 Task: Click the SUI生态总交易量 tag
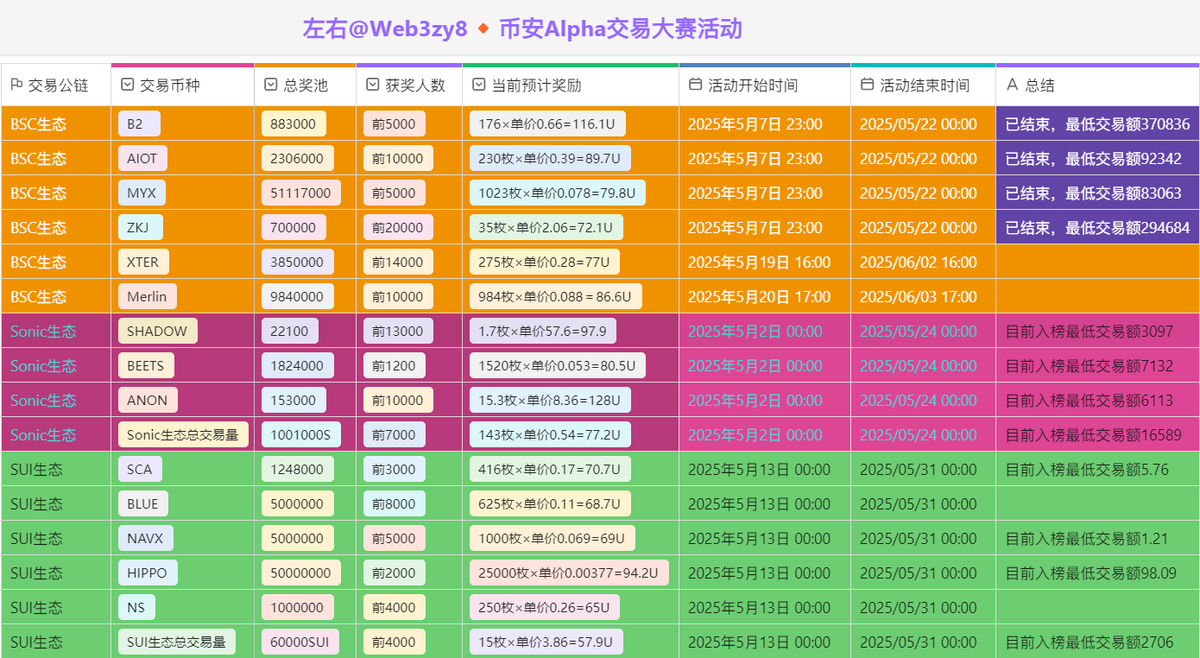tap(177, 642)
